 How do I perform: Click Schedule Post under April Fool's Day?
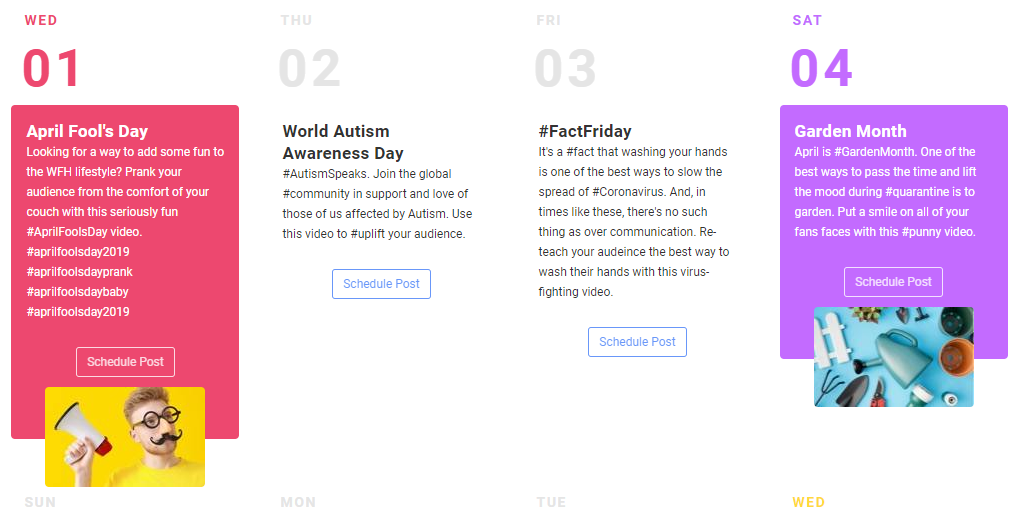pyautogui.click(x=125, y=362)
